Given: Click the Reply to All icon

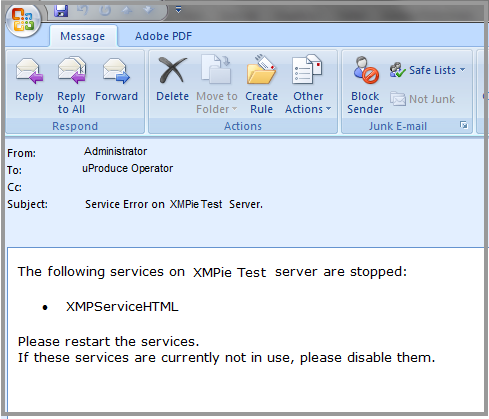Looking at the screenshot, I should coord(71,70).
